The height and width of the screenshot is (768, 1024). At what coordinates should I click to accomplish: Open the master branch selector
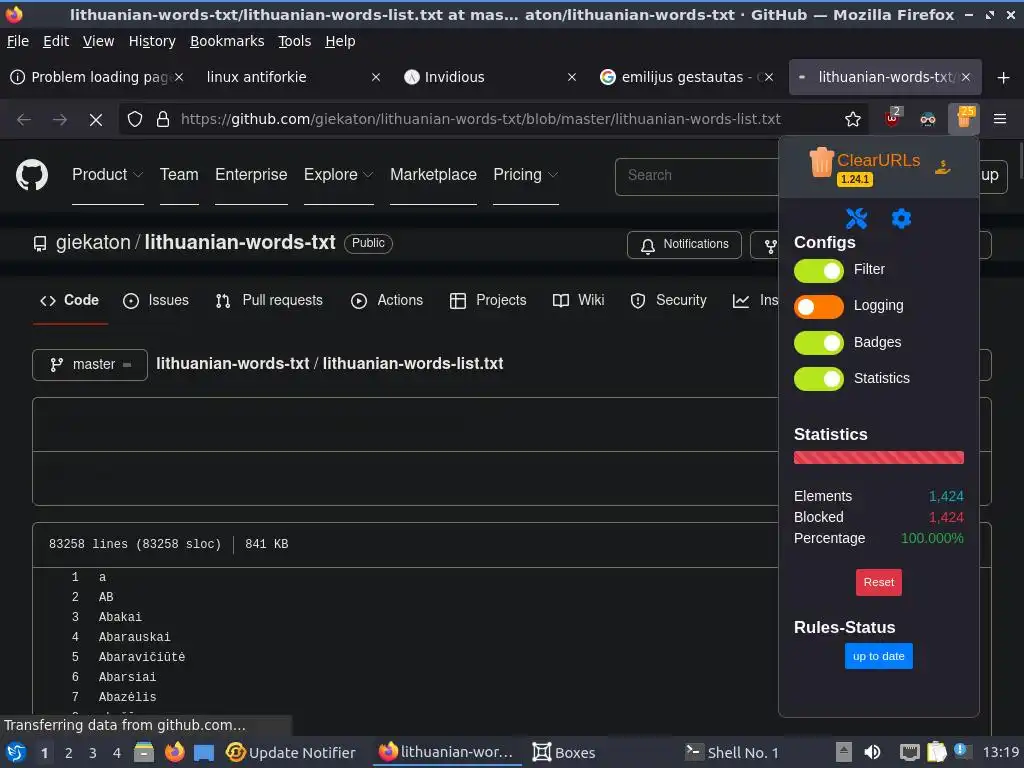tap(89, 364)
